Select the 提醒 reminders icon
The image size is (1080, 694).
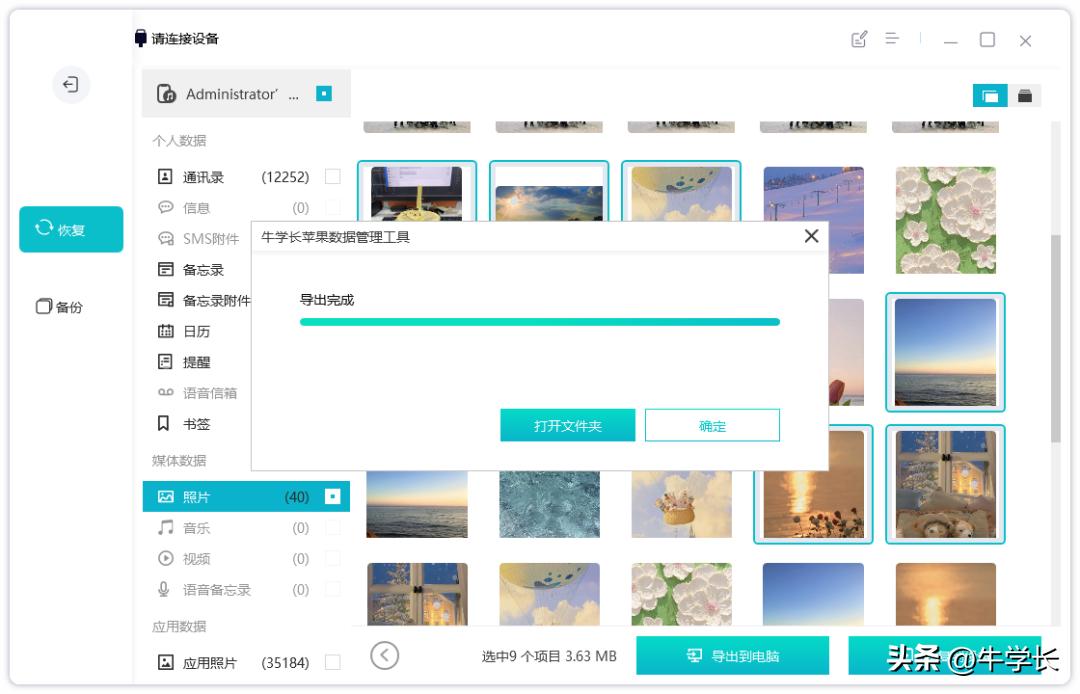(166, 362)
